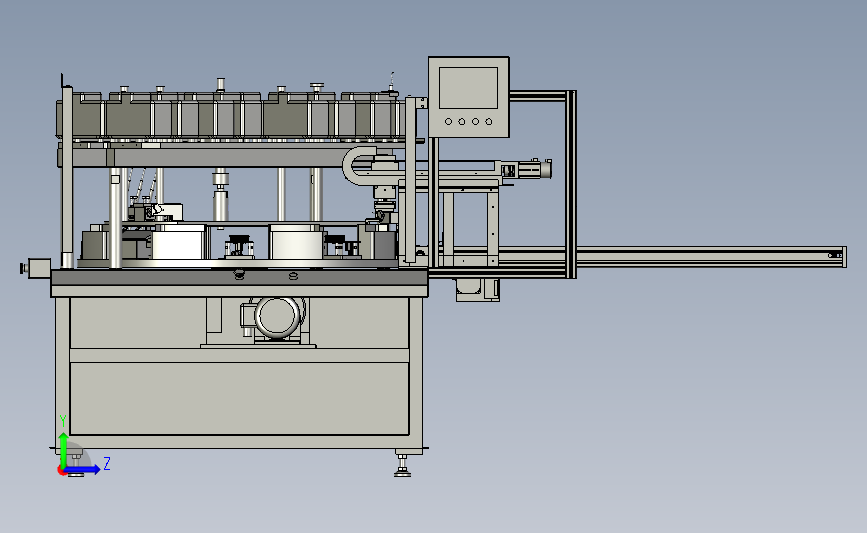The image size is (867, 533).
Task: Click the blue Z axis arrow
Action: (84, 470)
